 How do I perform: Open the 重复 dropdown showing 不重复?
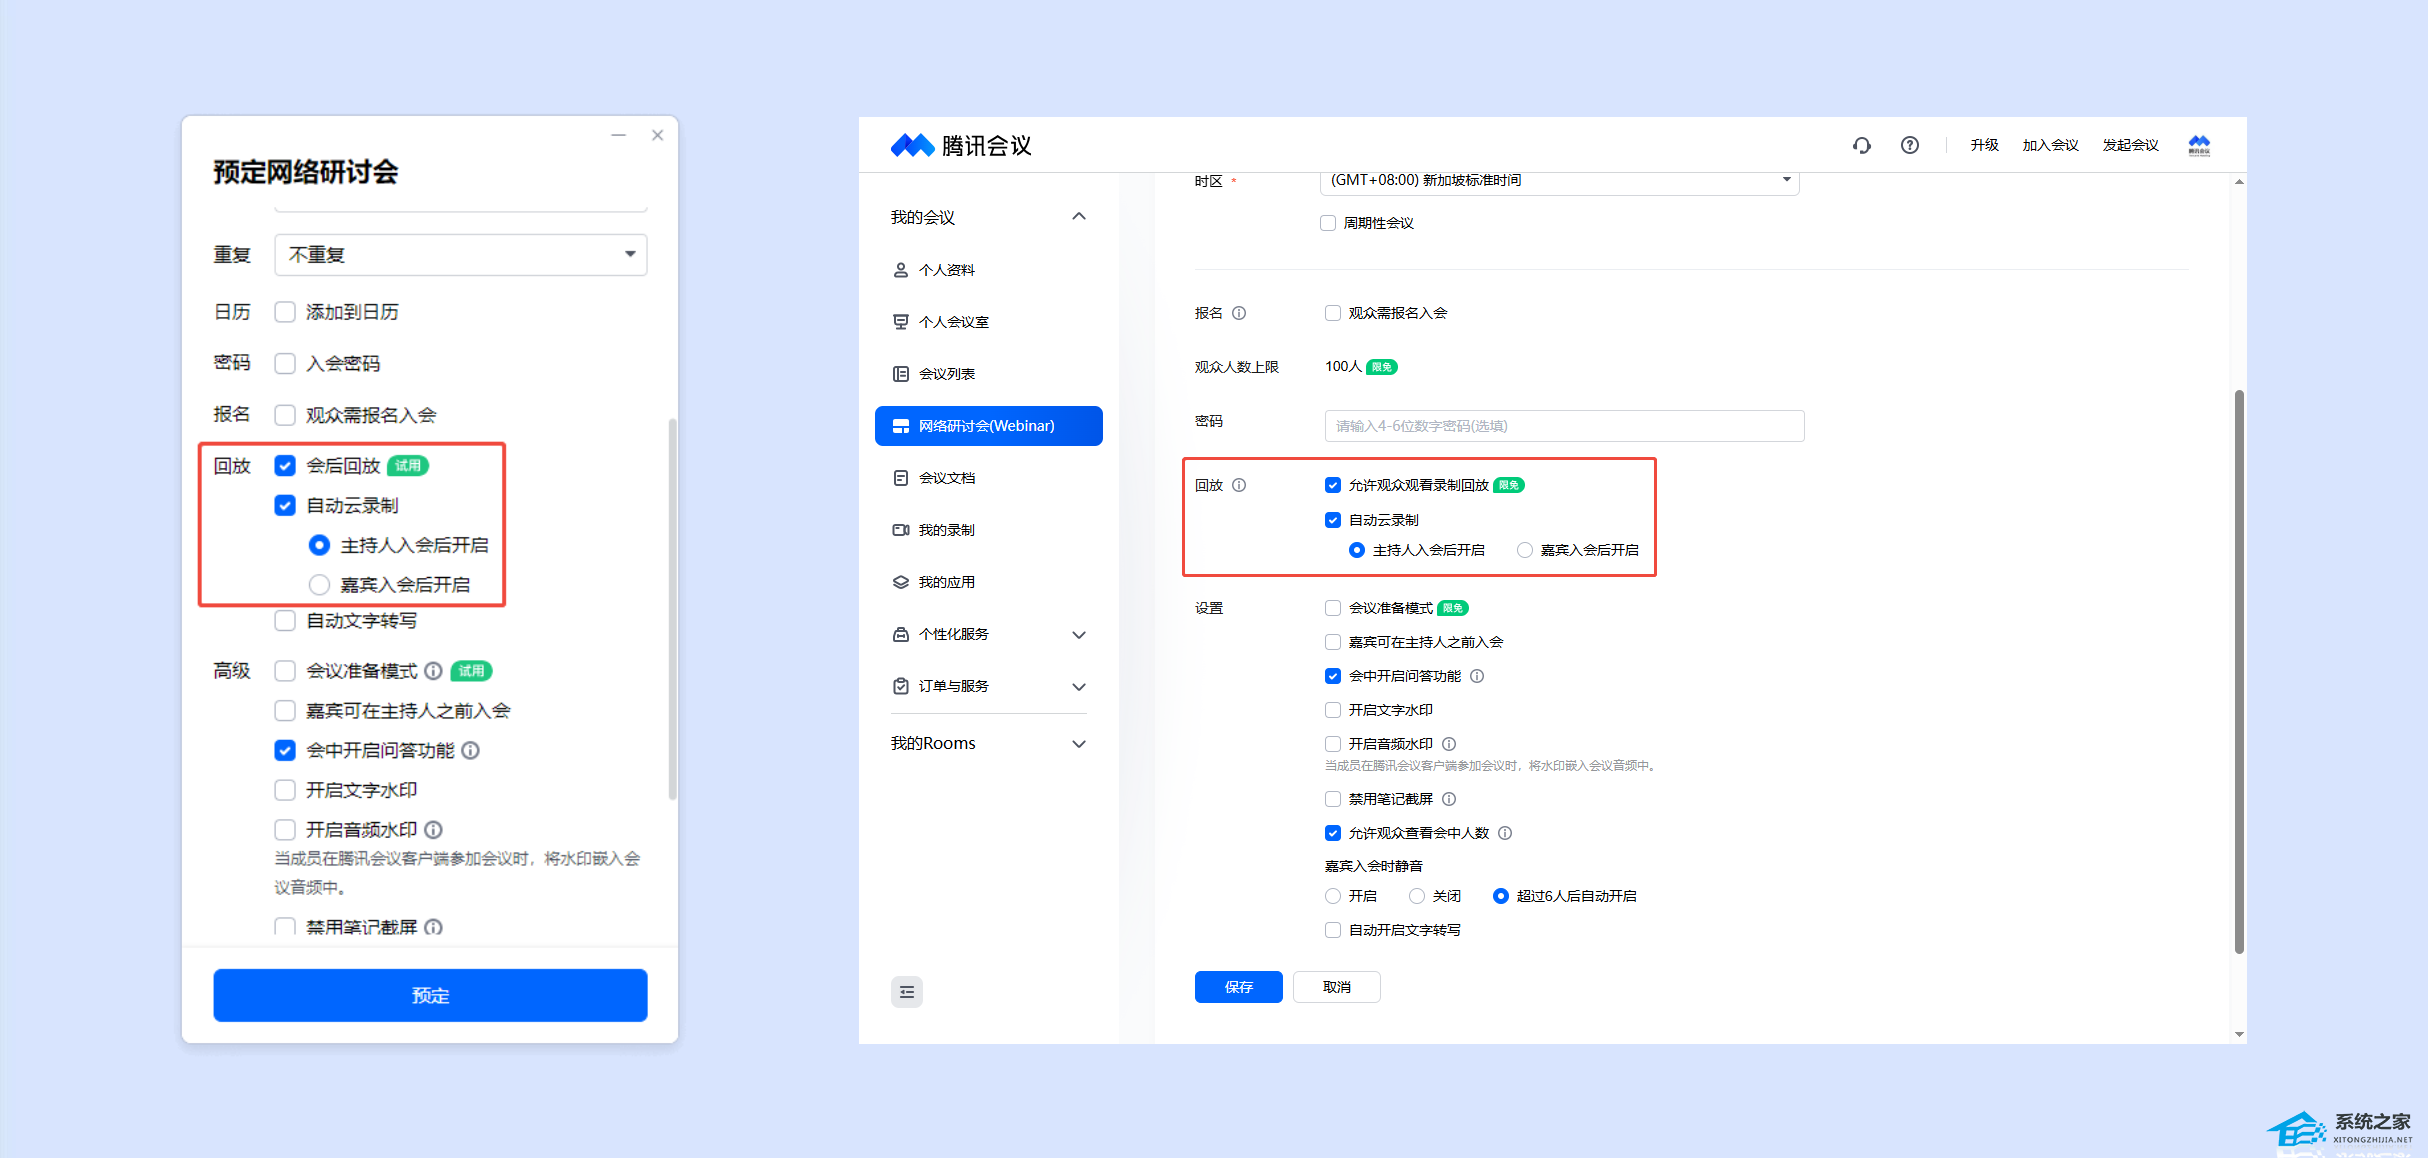(x=460, y=255)
